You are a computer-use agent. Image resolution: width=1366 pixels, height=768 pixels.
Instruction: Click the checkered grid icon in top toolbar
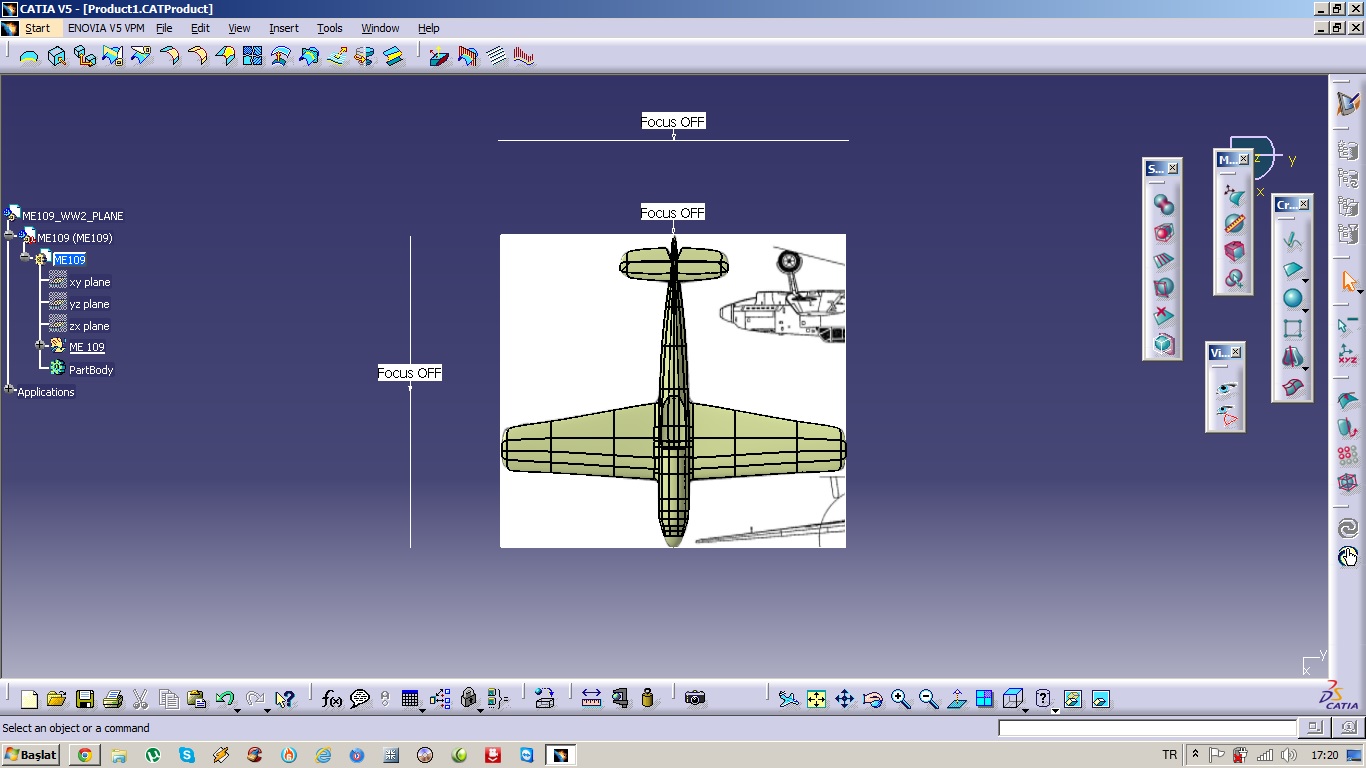[252, 57]
